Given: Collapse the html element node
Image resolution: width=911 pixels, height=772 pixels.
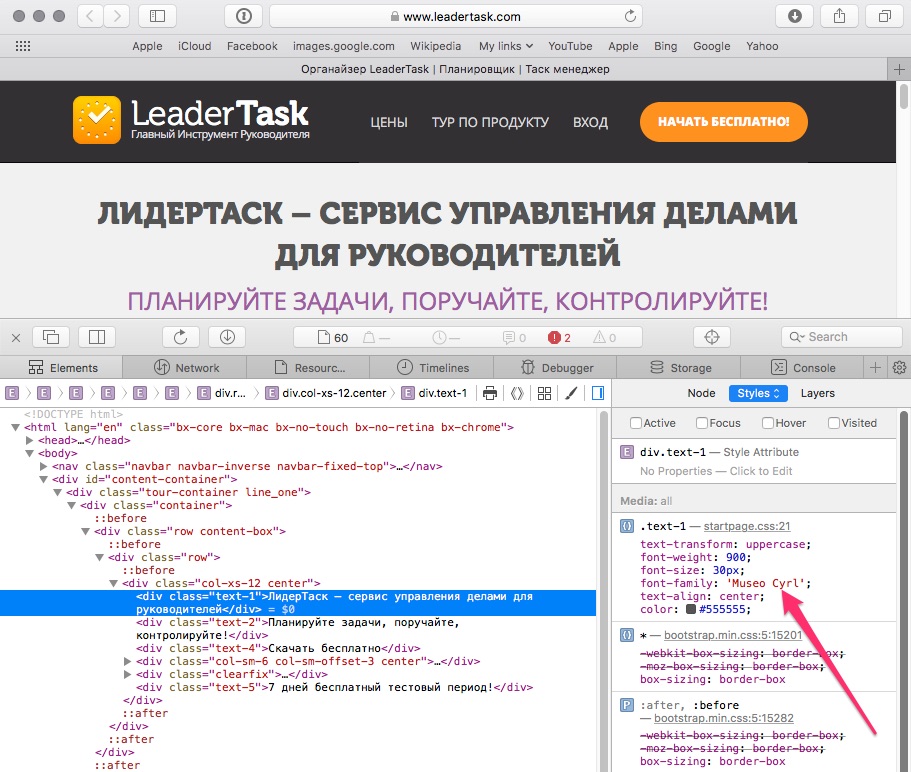Looking at the screenshot, I should (16, 427).
